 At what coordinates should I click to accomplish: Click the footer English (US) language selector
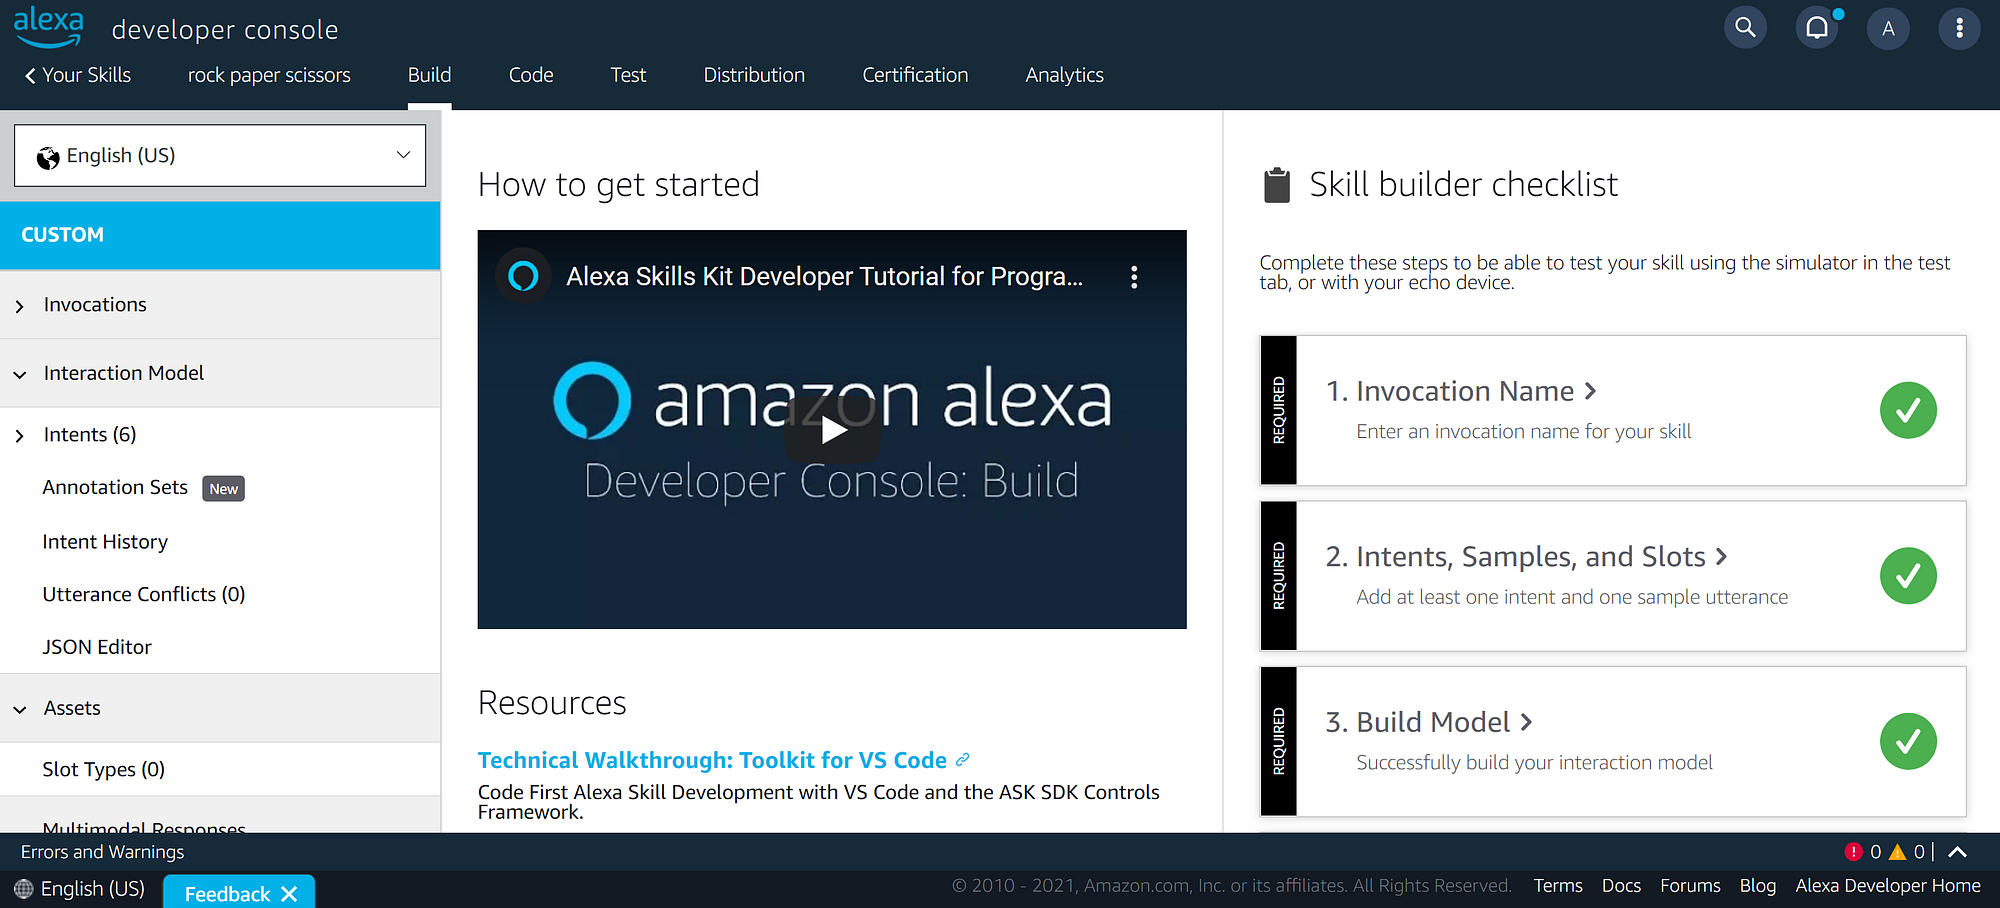coord(80,889)
